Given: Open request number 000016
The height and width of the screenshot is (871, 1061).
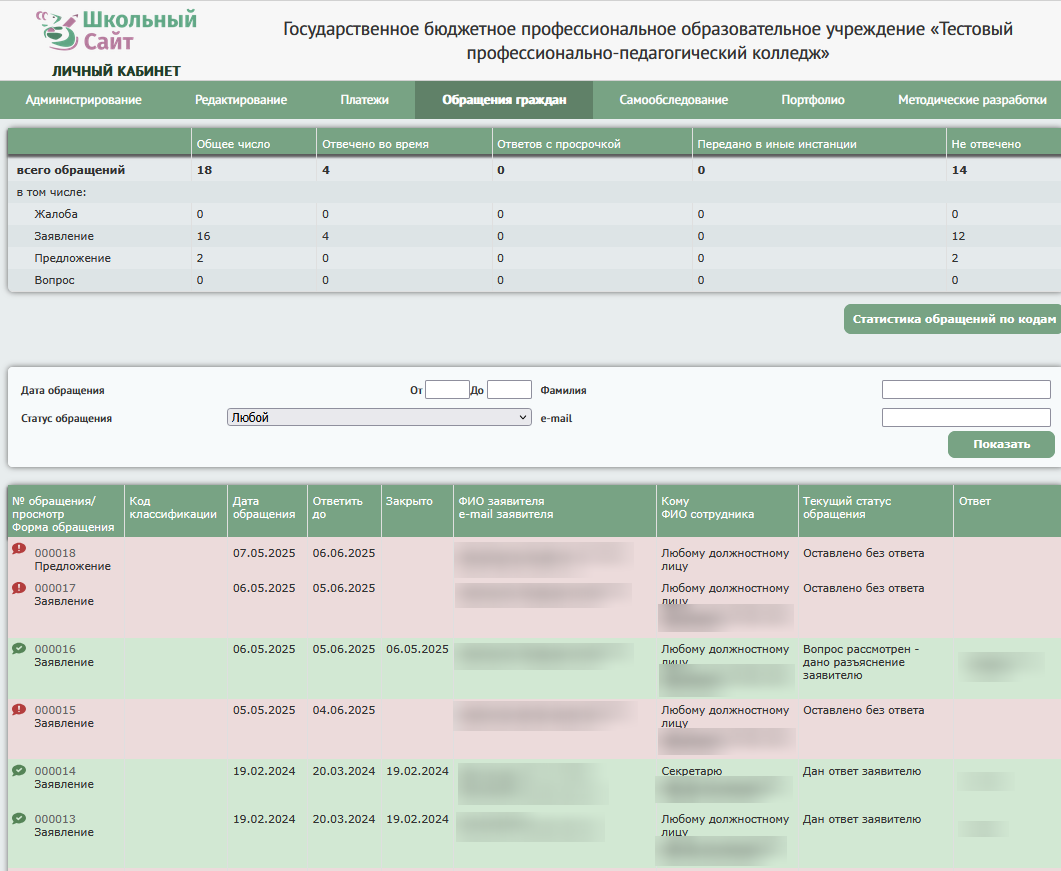Looking at the screenshot, I should (x=55, y=649).
